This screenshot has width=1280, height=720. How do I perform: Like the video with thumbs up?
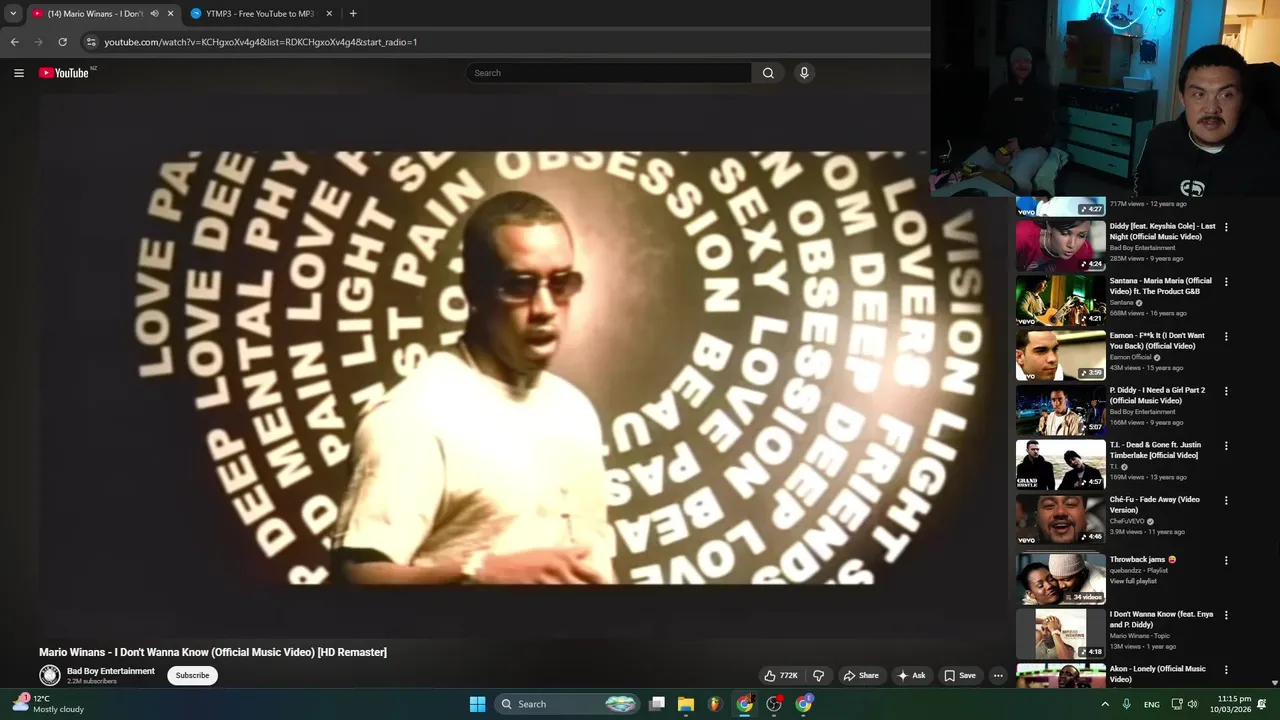coord(781,676)
